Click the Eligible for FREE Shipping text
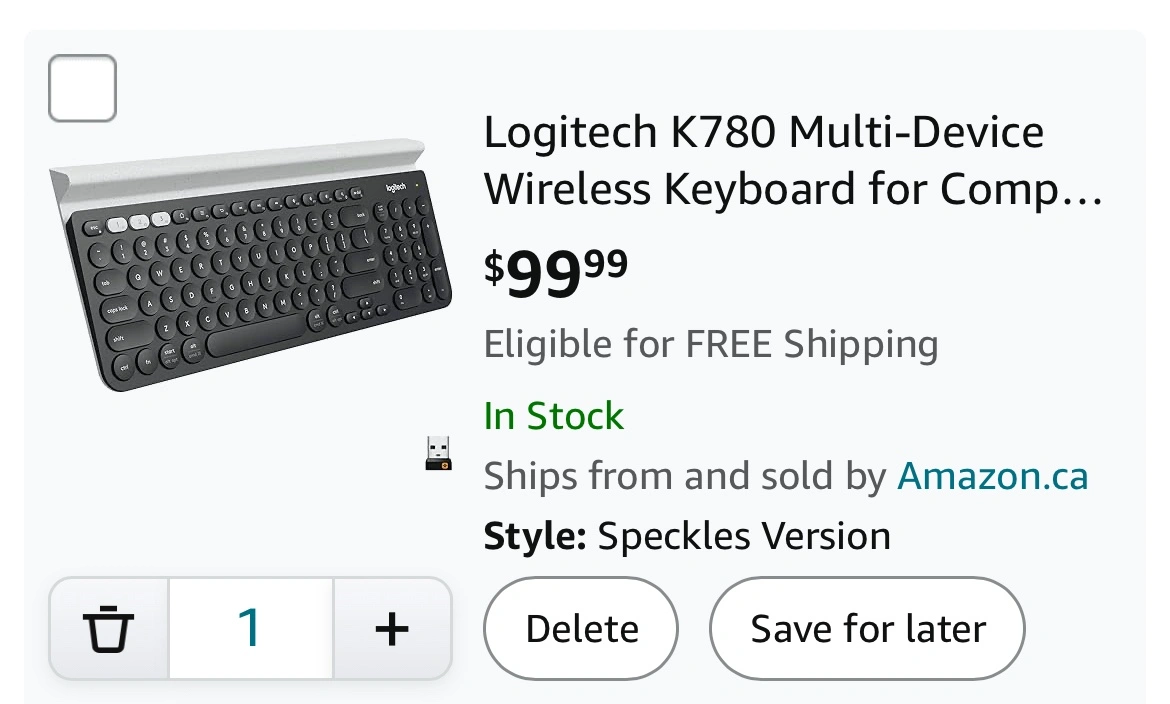 710,345
